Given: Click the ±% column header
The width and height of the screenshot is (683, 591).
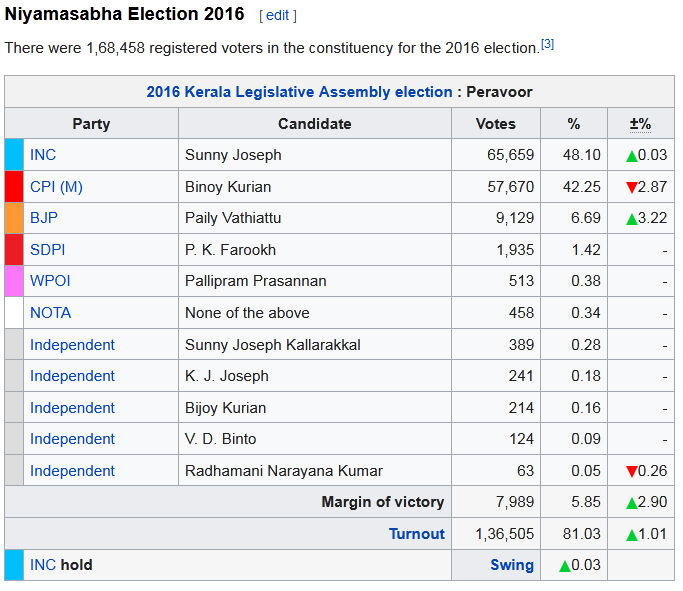Looking at the screenshot, I should (x=640, y=124).
